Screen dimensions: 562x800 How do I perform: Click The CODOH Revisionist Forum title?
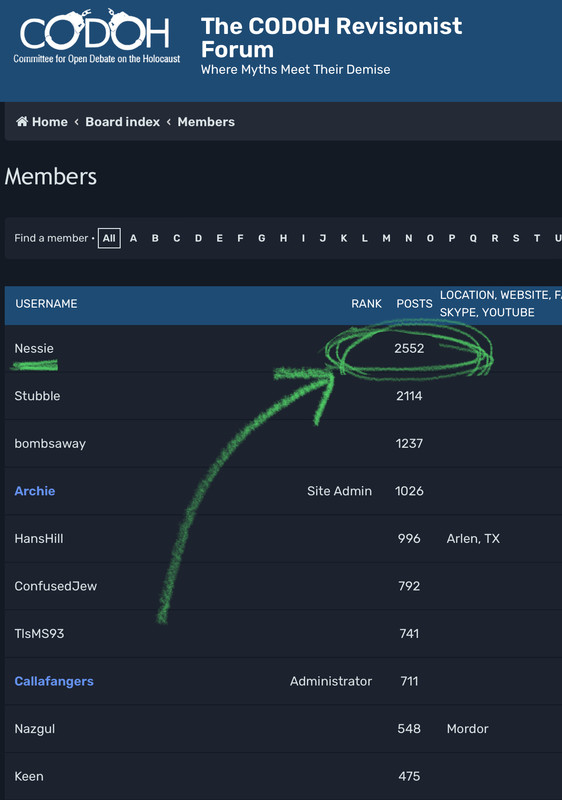[331, 37]
